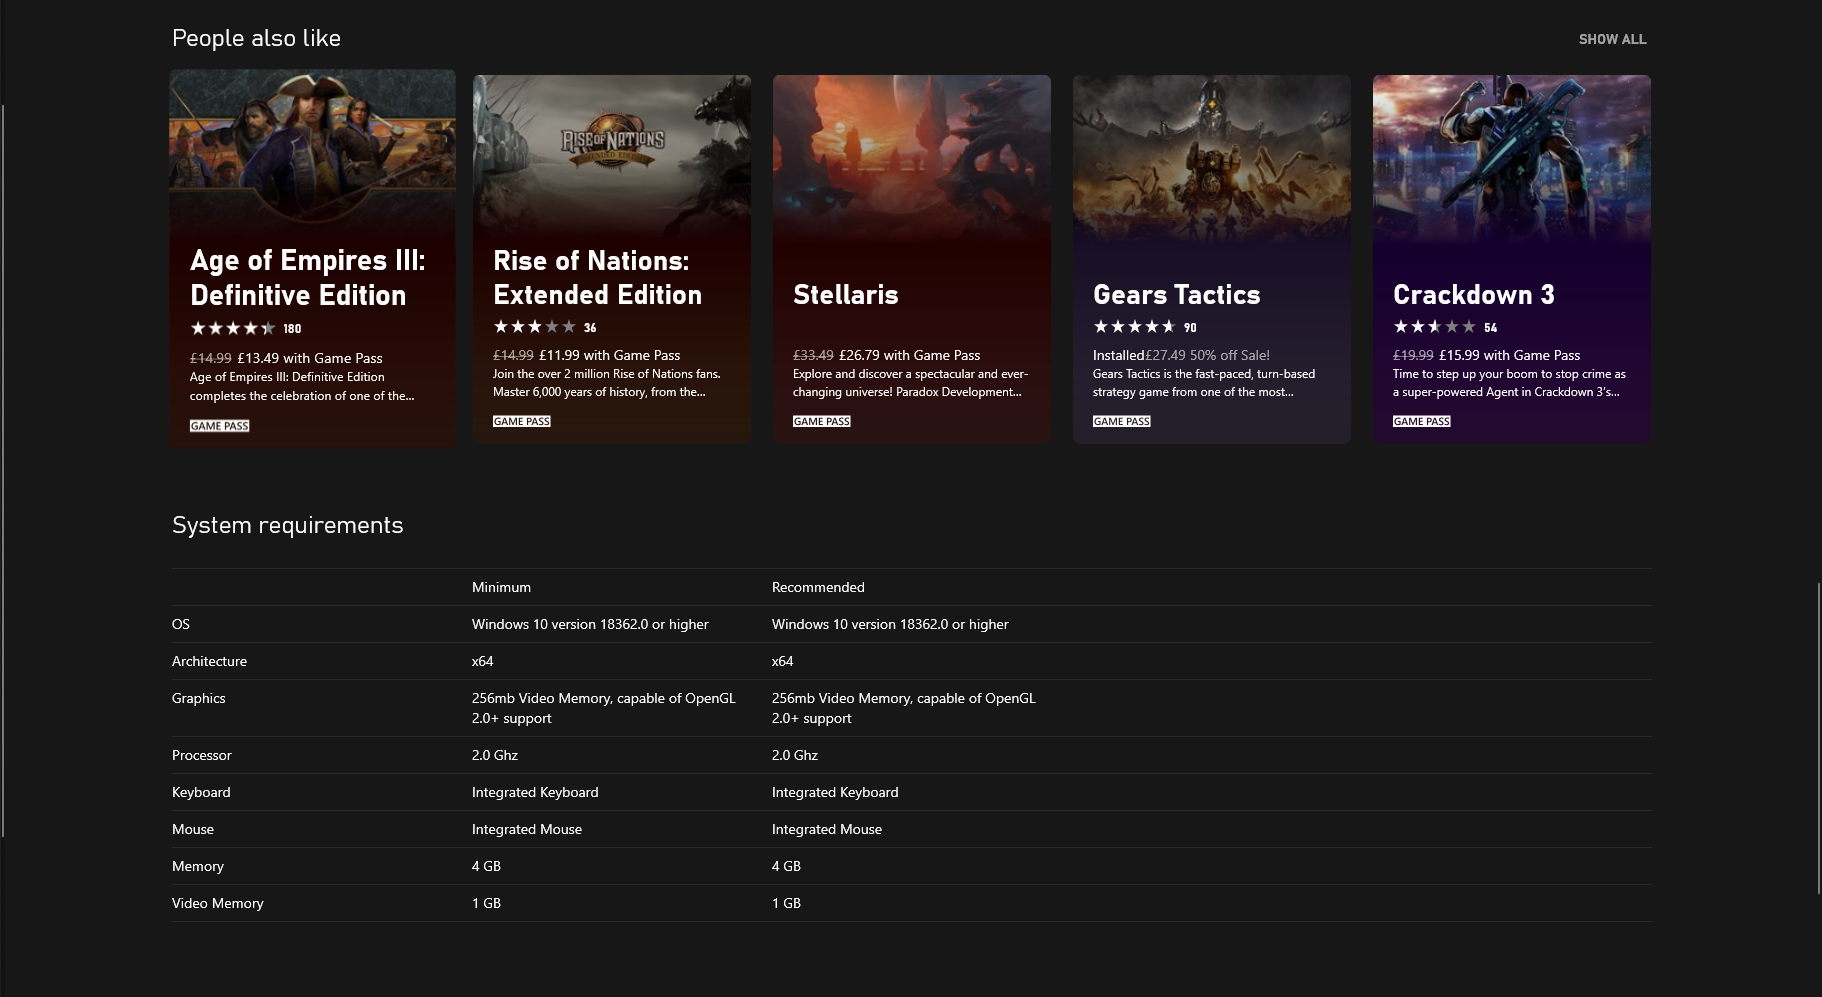Screen dimensions: 1822x997
Task: Click the minimum Video Memory 1 GB value
Action: (486, 903)
